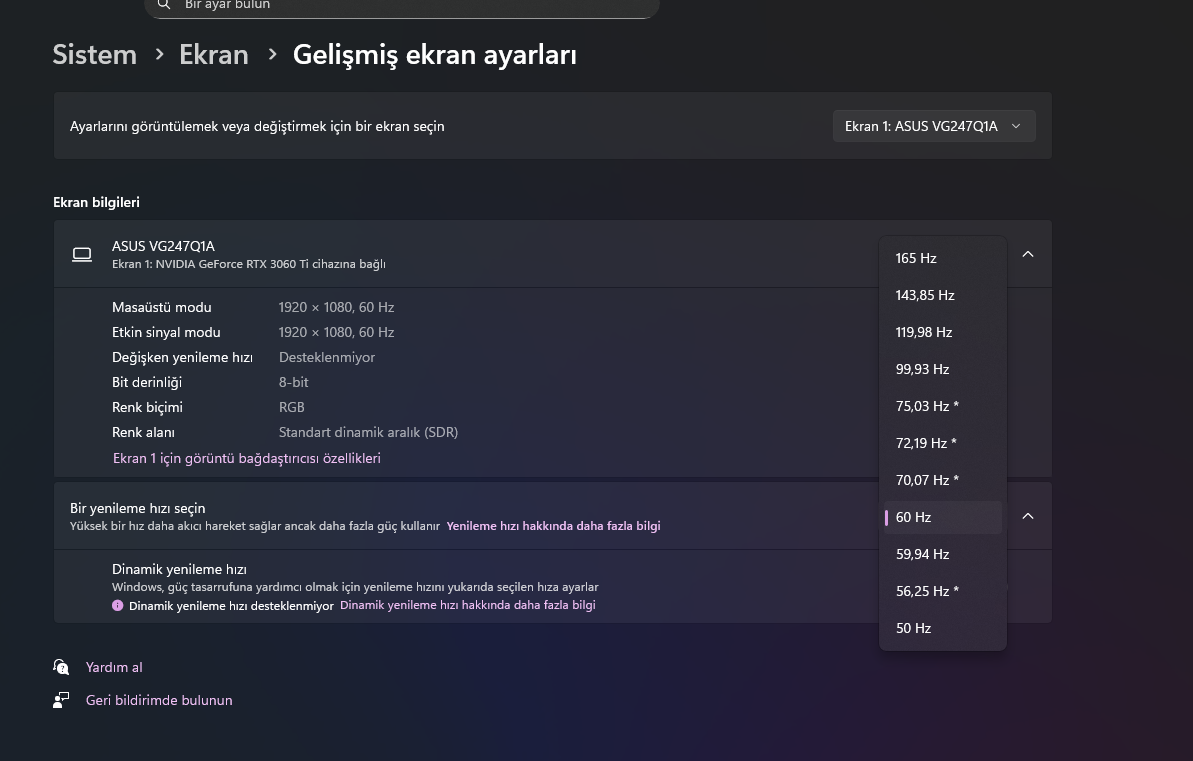Open Yenileme hızı hakkında daha fazla bilgi link
This screenshot has width=1193, height=761.
click(553, 526)
